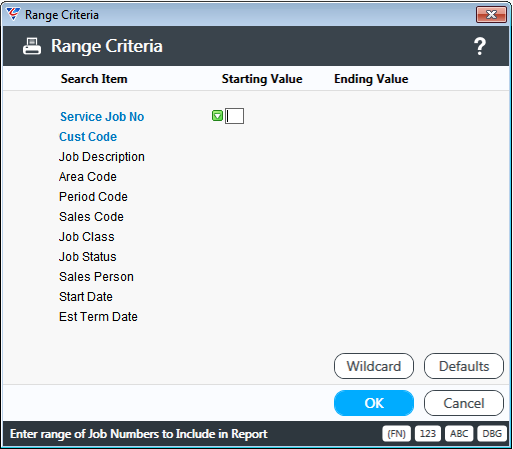Image resolution: width=513 pixels, height=449 pixels.
Task: Click the printer icon in header
Action: [x=32, y=46]
